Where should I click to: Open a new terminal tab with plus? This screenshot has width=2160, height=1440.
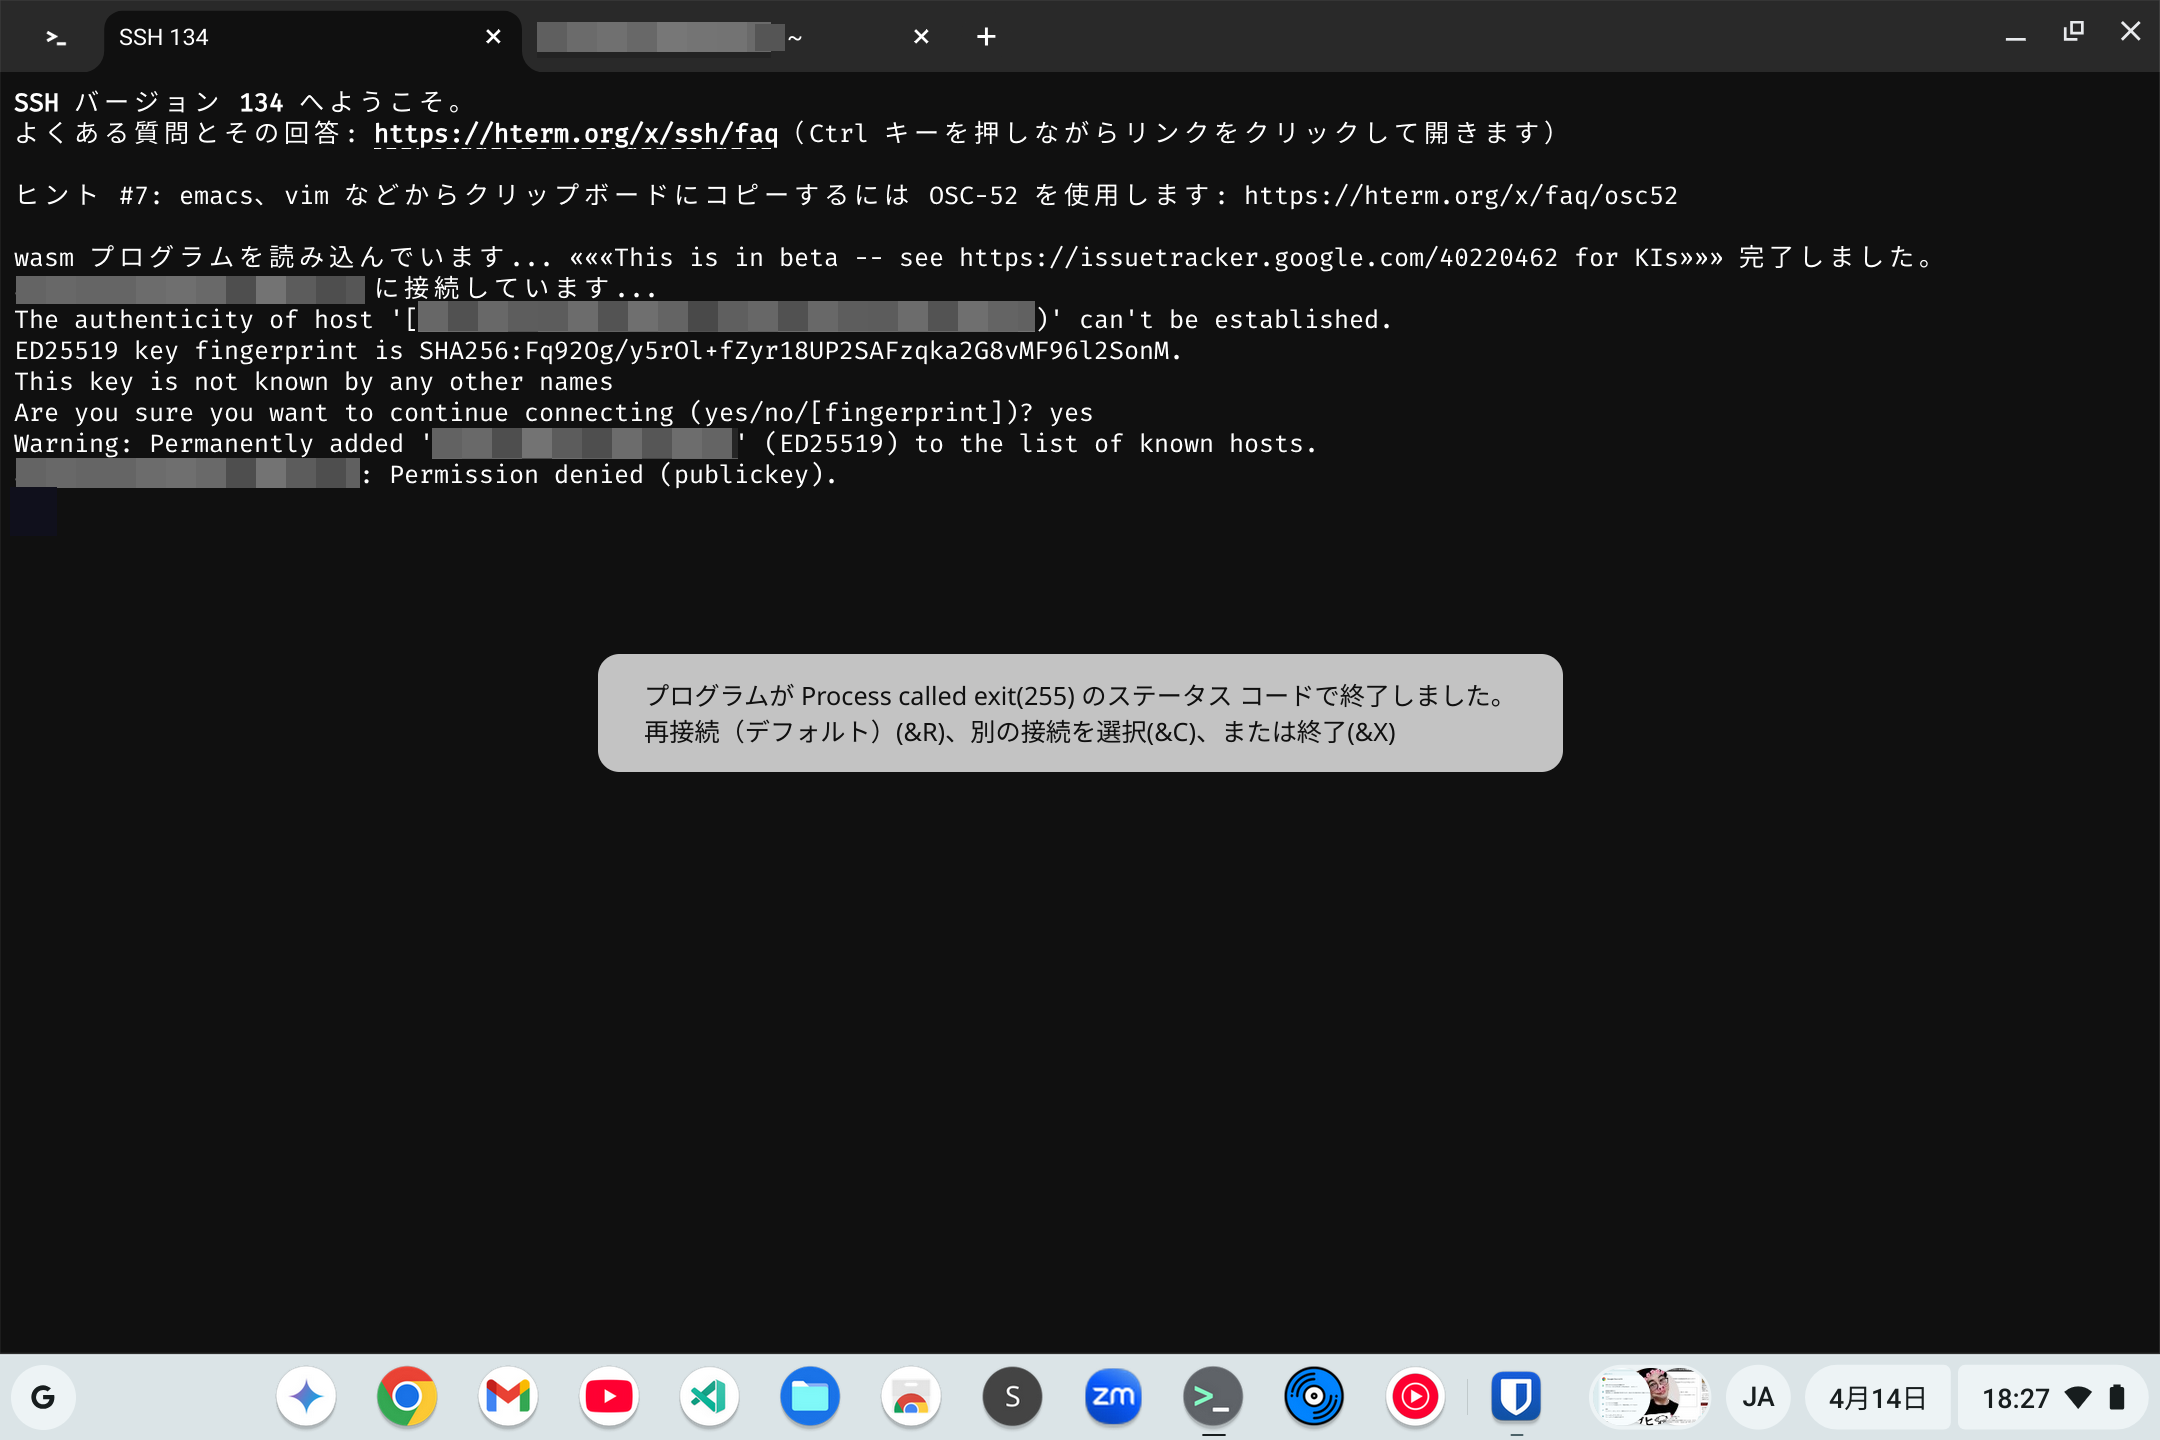pos(986,37)
